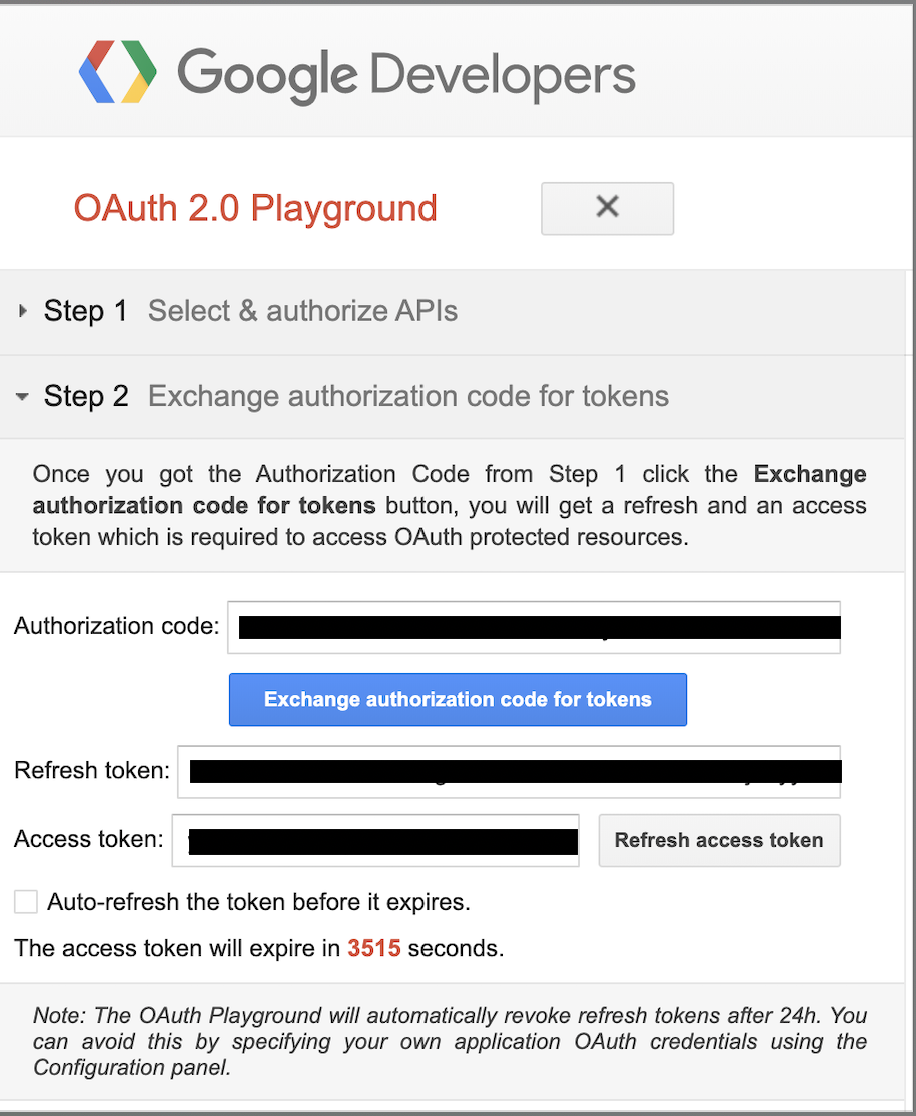This screenshot has width=916, height=1116.
Task: Click the Refresh access token button
Action: click(719, 840)
